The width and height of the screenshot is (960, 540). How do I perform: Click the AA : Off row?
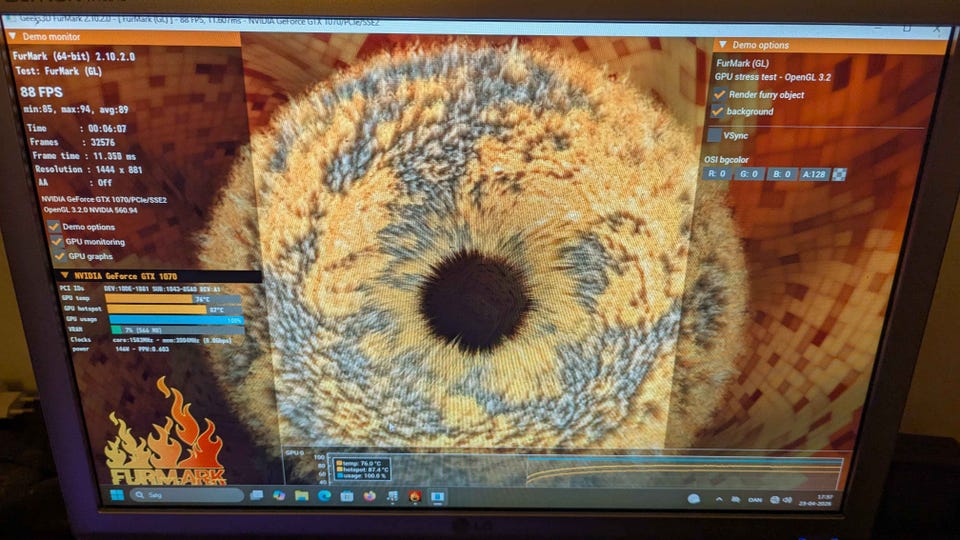[x=75, y=182]
